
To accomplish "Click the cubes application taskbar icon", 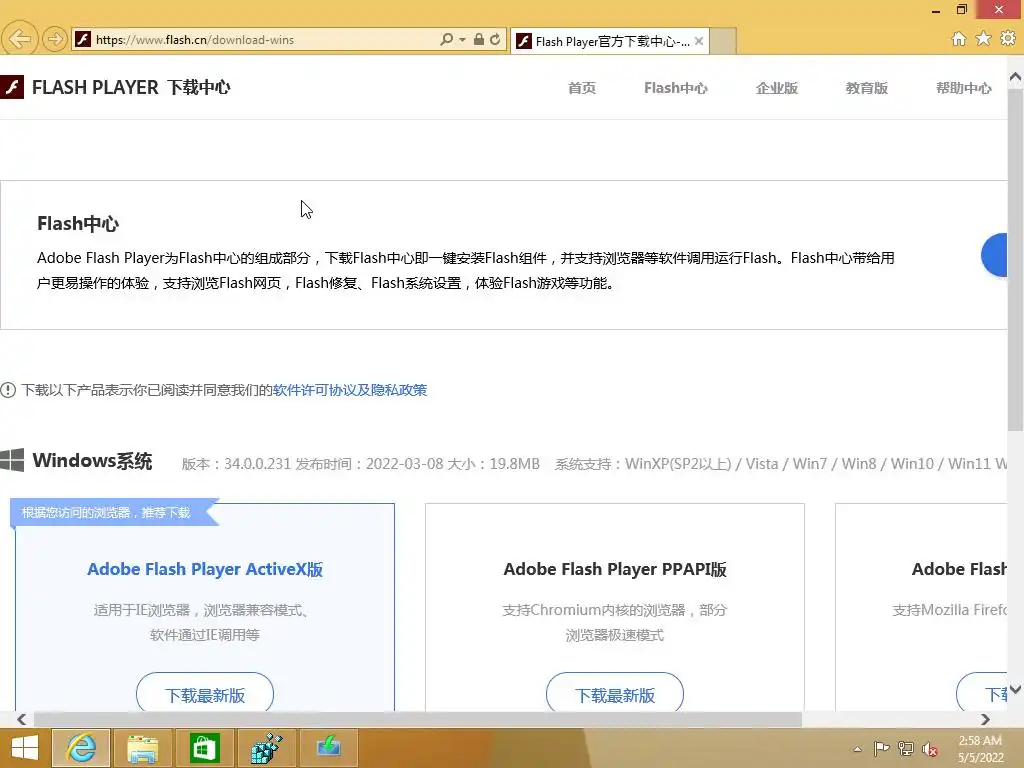I will [x=266, y=748].
